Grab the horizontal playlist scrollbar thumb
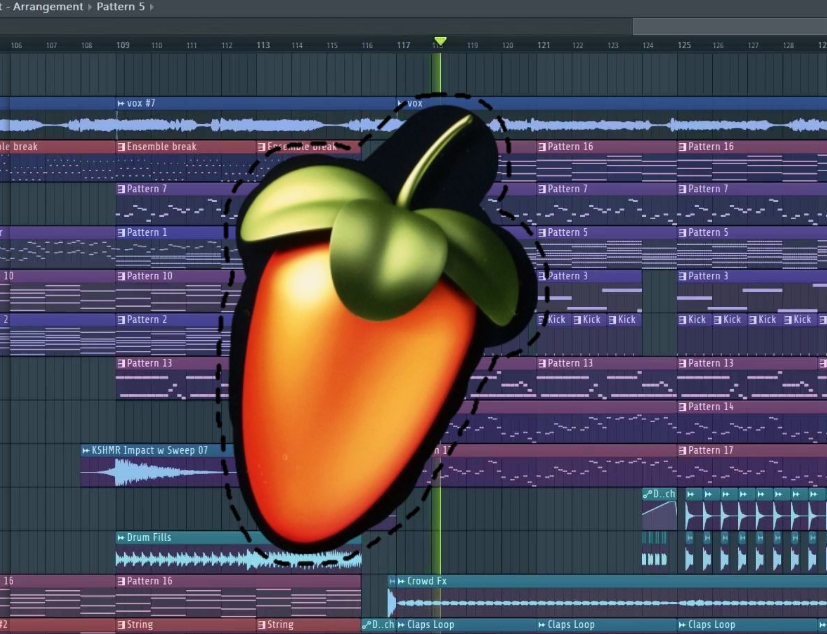Screen dimensions: 827x634 click(x=730, y=26)
